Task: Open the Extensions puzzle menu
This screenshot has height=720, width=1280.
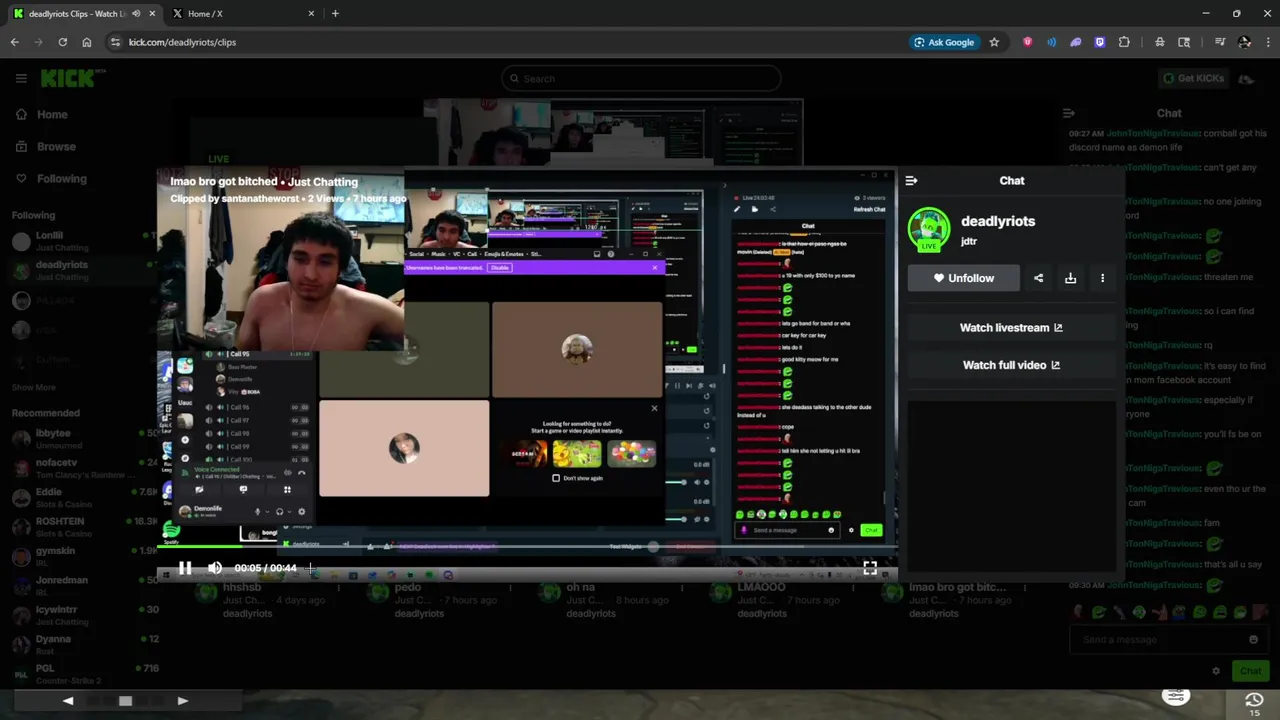Action: 1124,42
